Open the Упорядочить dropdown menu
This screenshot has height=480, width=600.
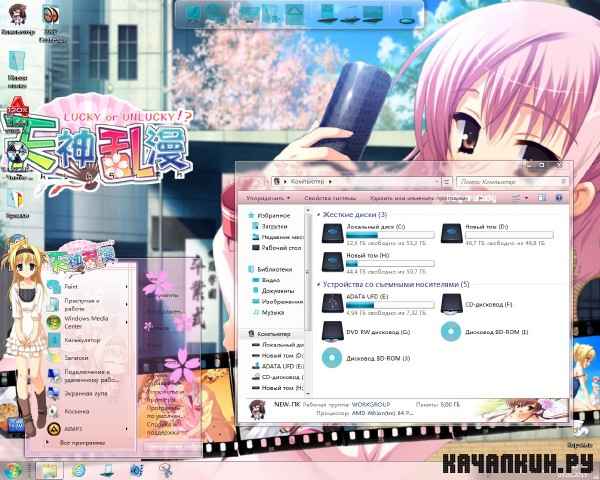coord(268,198)
